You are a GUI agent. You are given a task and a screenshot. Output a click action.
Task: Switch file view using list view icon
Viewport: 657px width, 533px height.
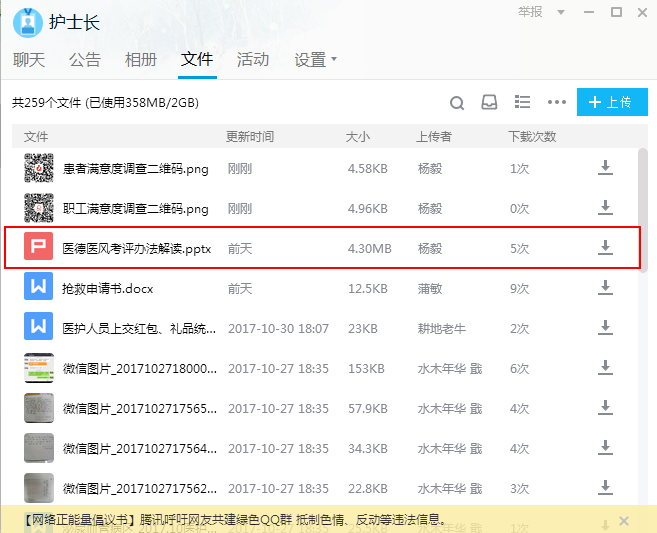click(521, 103)
